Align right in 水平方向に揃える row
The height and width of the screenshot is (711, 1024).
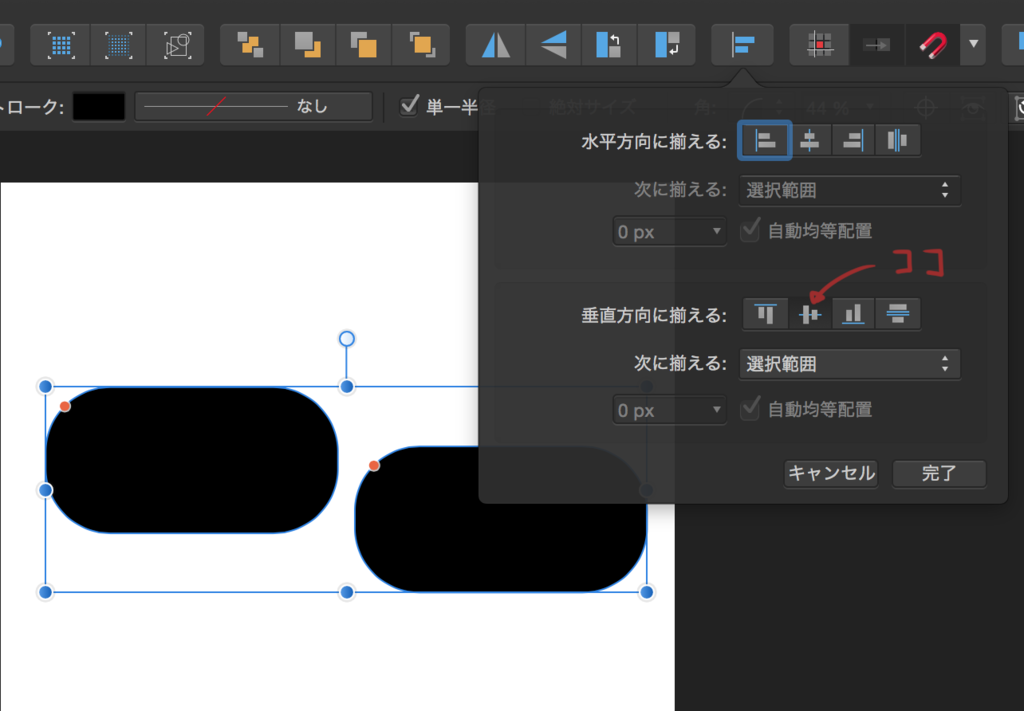pyautogui.click(x=853, y=140)
